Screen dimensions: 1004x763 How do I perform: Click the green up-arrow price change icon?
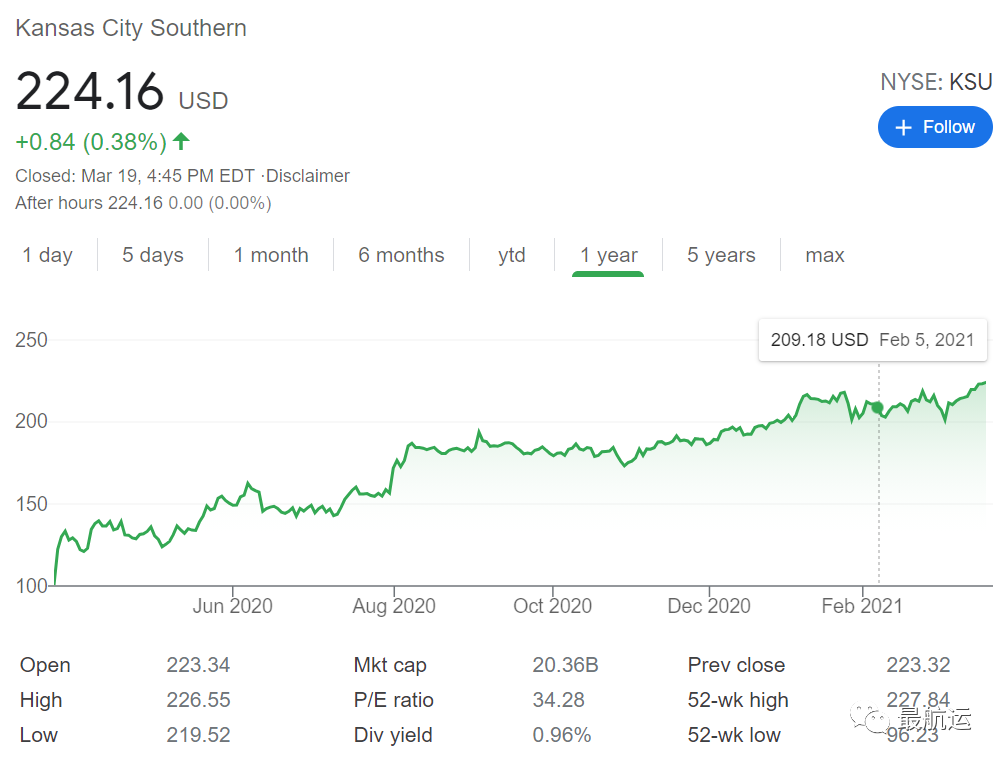click(181, 141)
